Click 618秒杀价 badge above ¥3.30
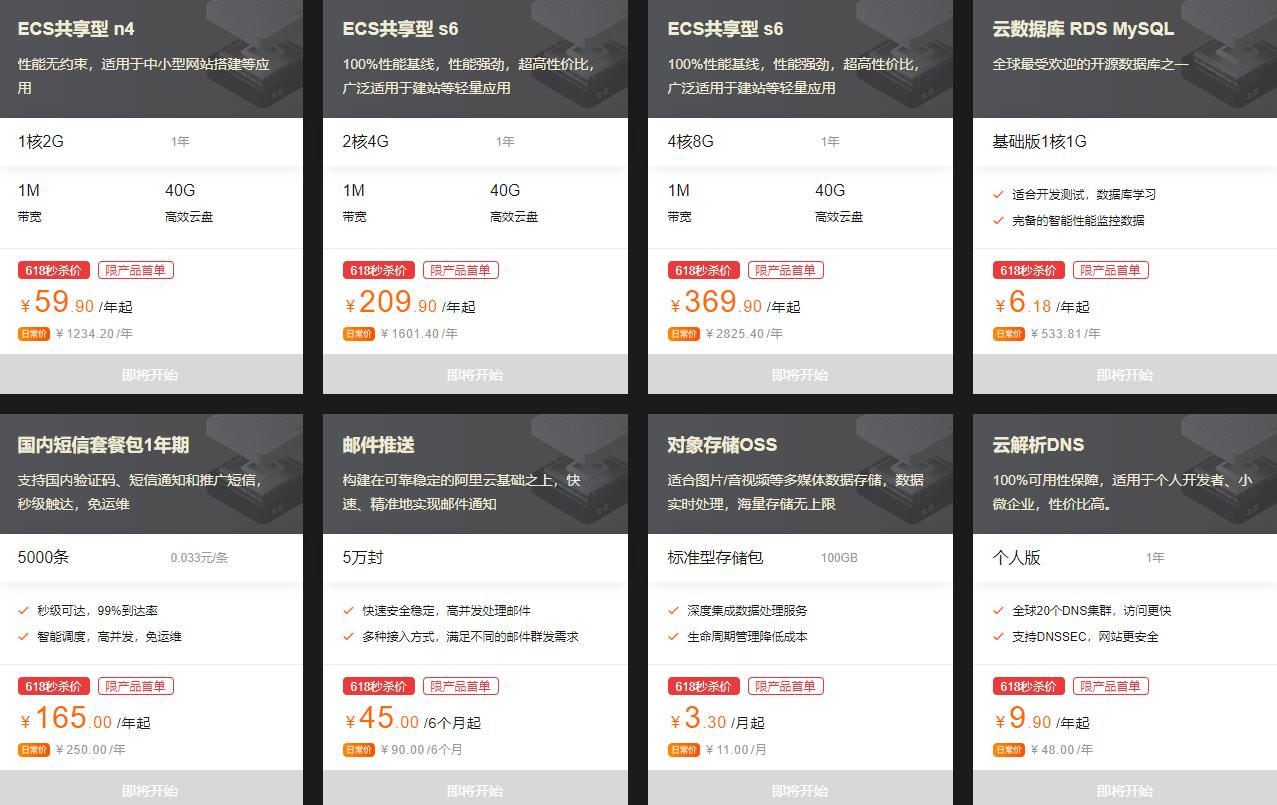This screenshot has width=1277, height=805. click(704, 686)
